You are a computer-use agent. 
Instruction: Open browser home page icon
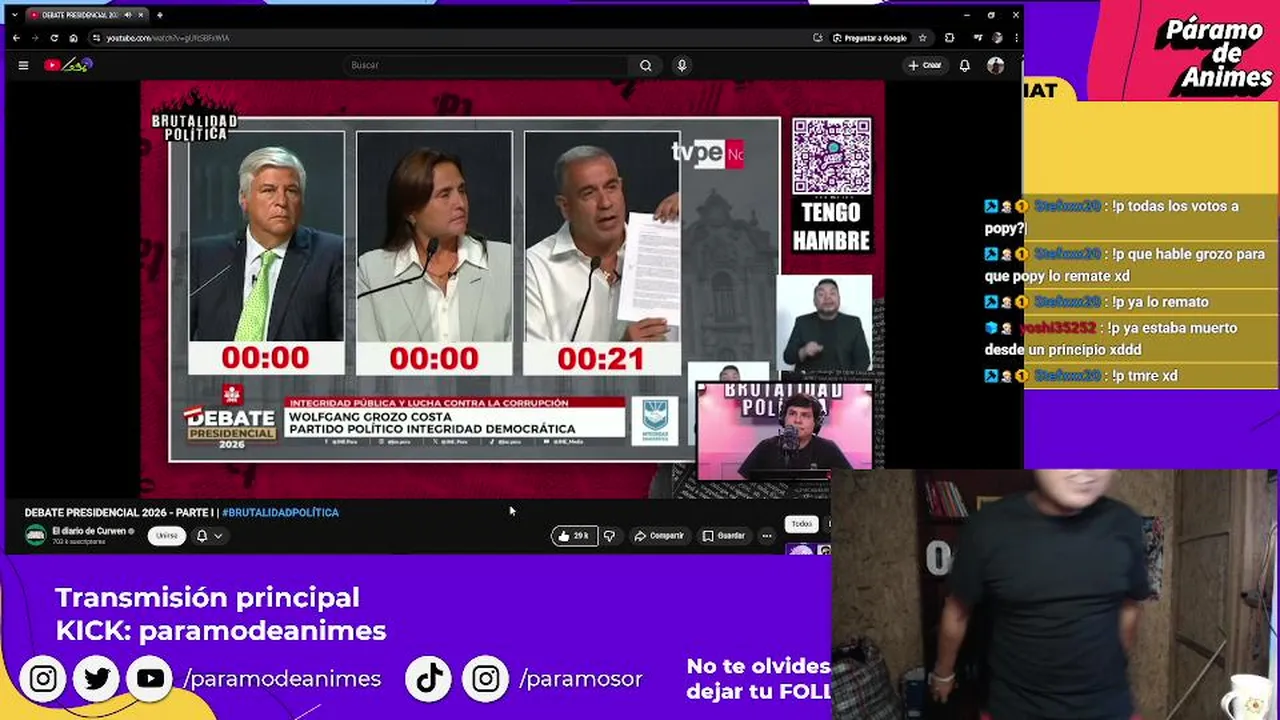pos(73,38)
